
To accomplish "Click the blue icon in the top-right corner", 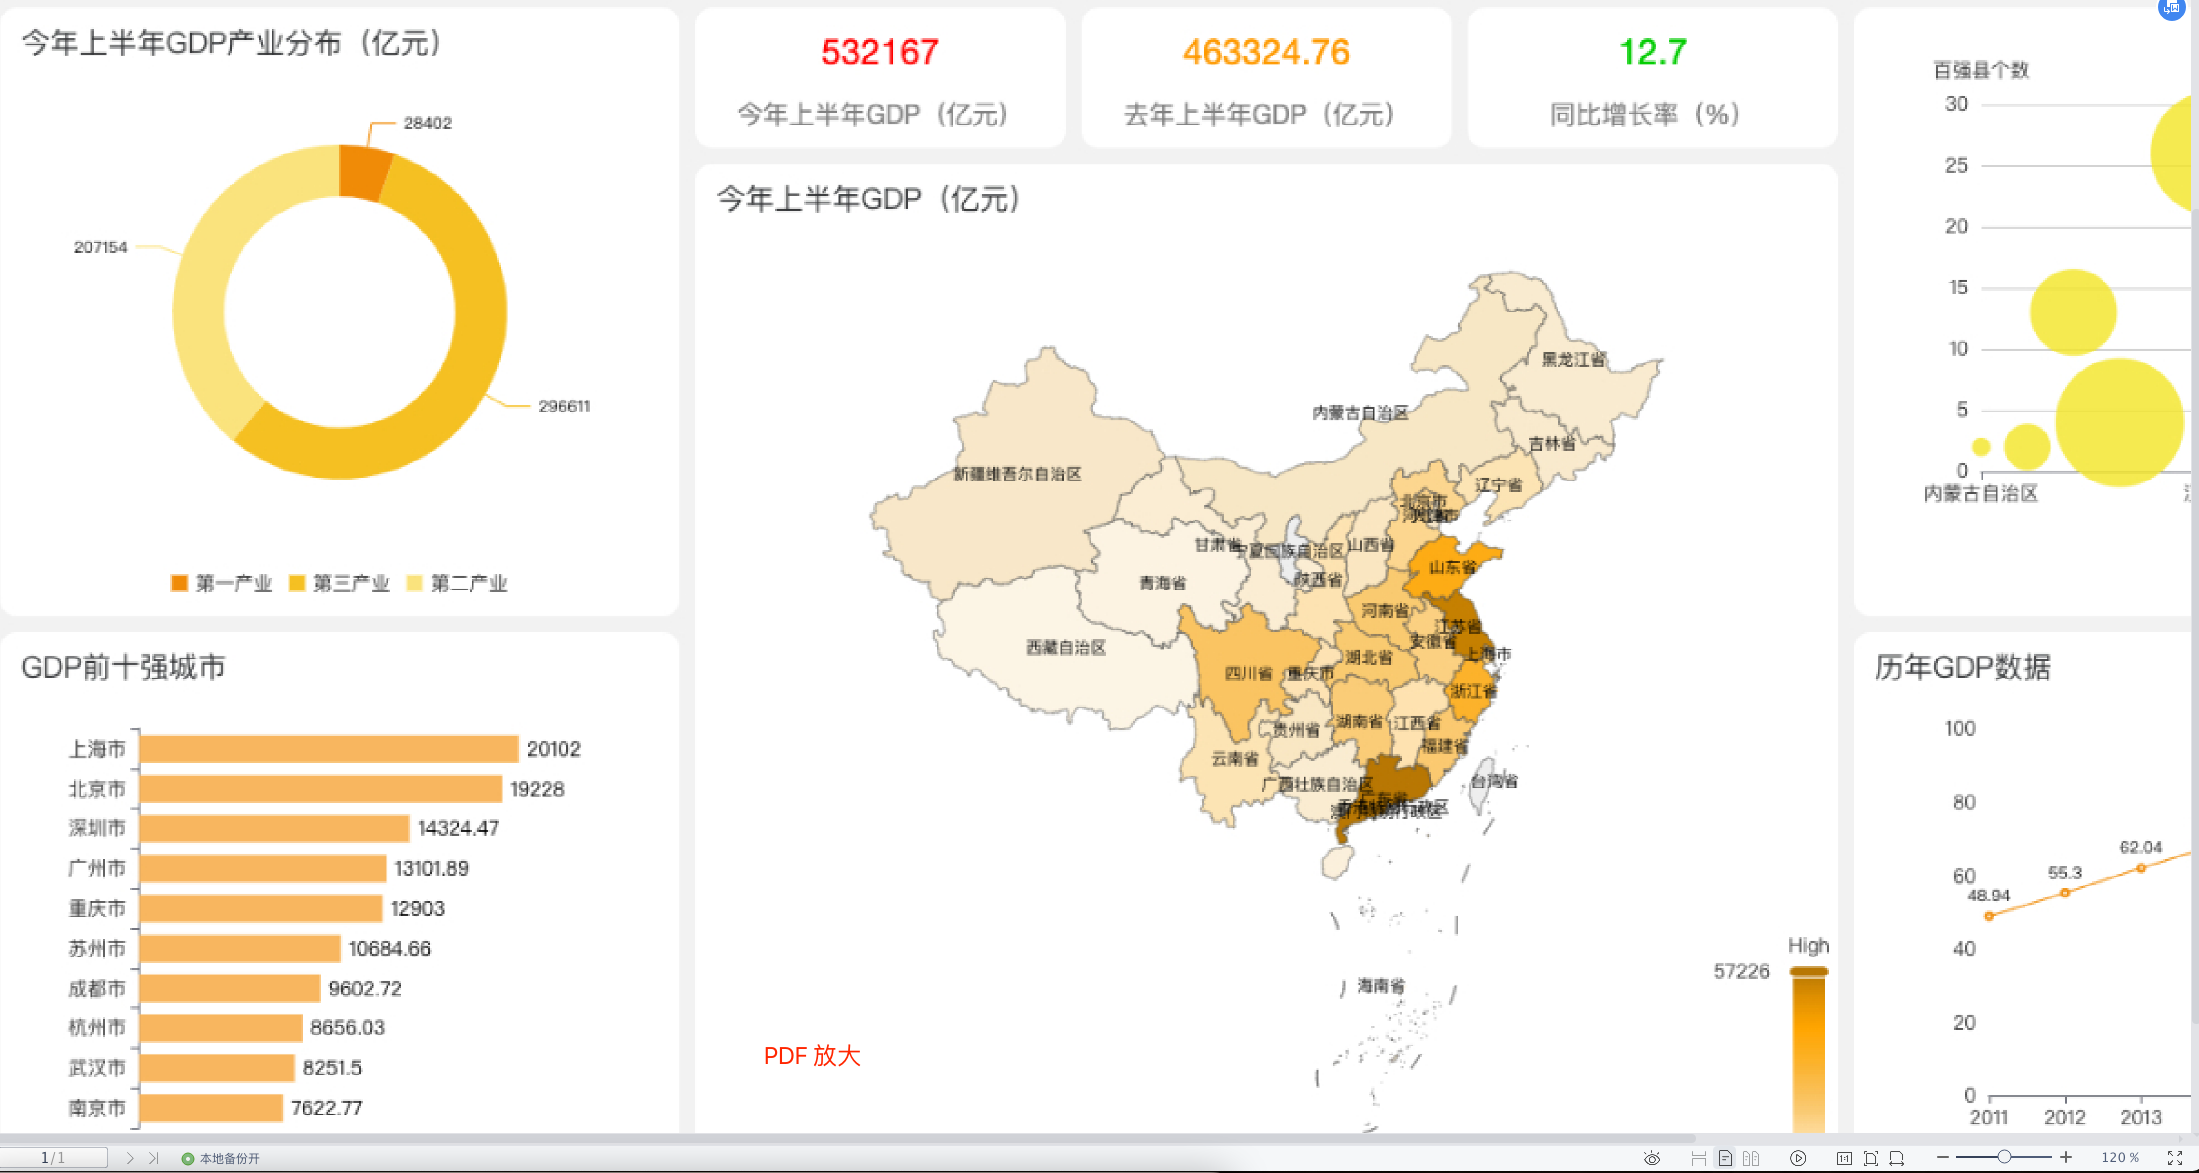I will coord(2172,9).
